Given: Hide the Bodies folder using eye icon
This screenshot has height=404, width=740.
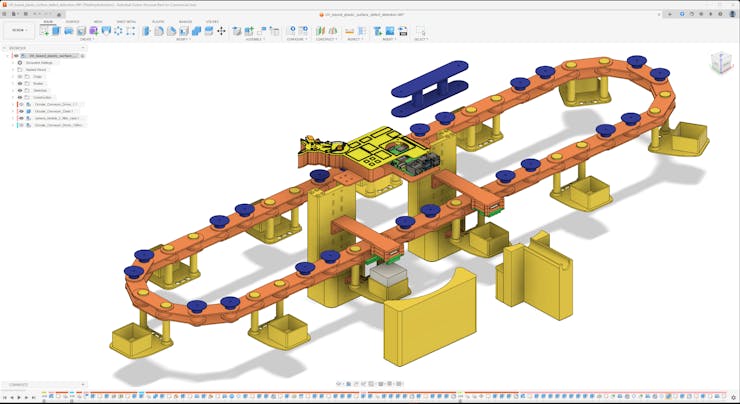Looking at the screenshot, I should click(22, 83).
